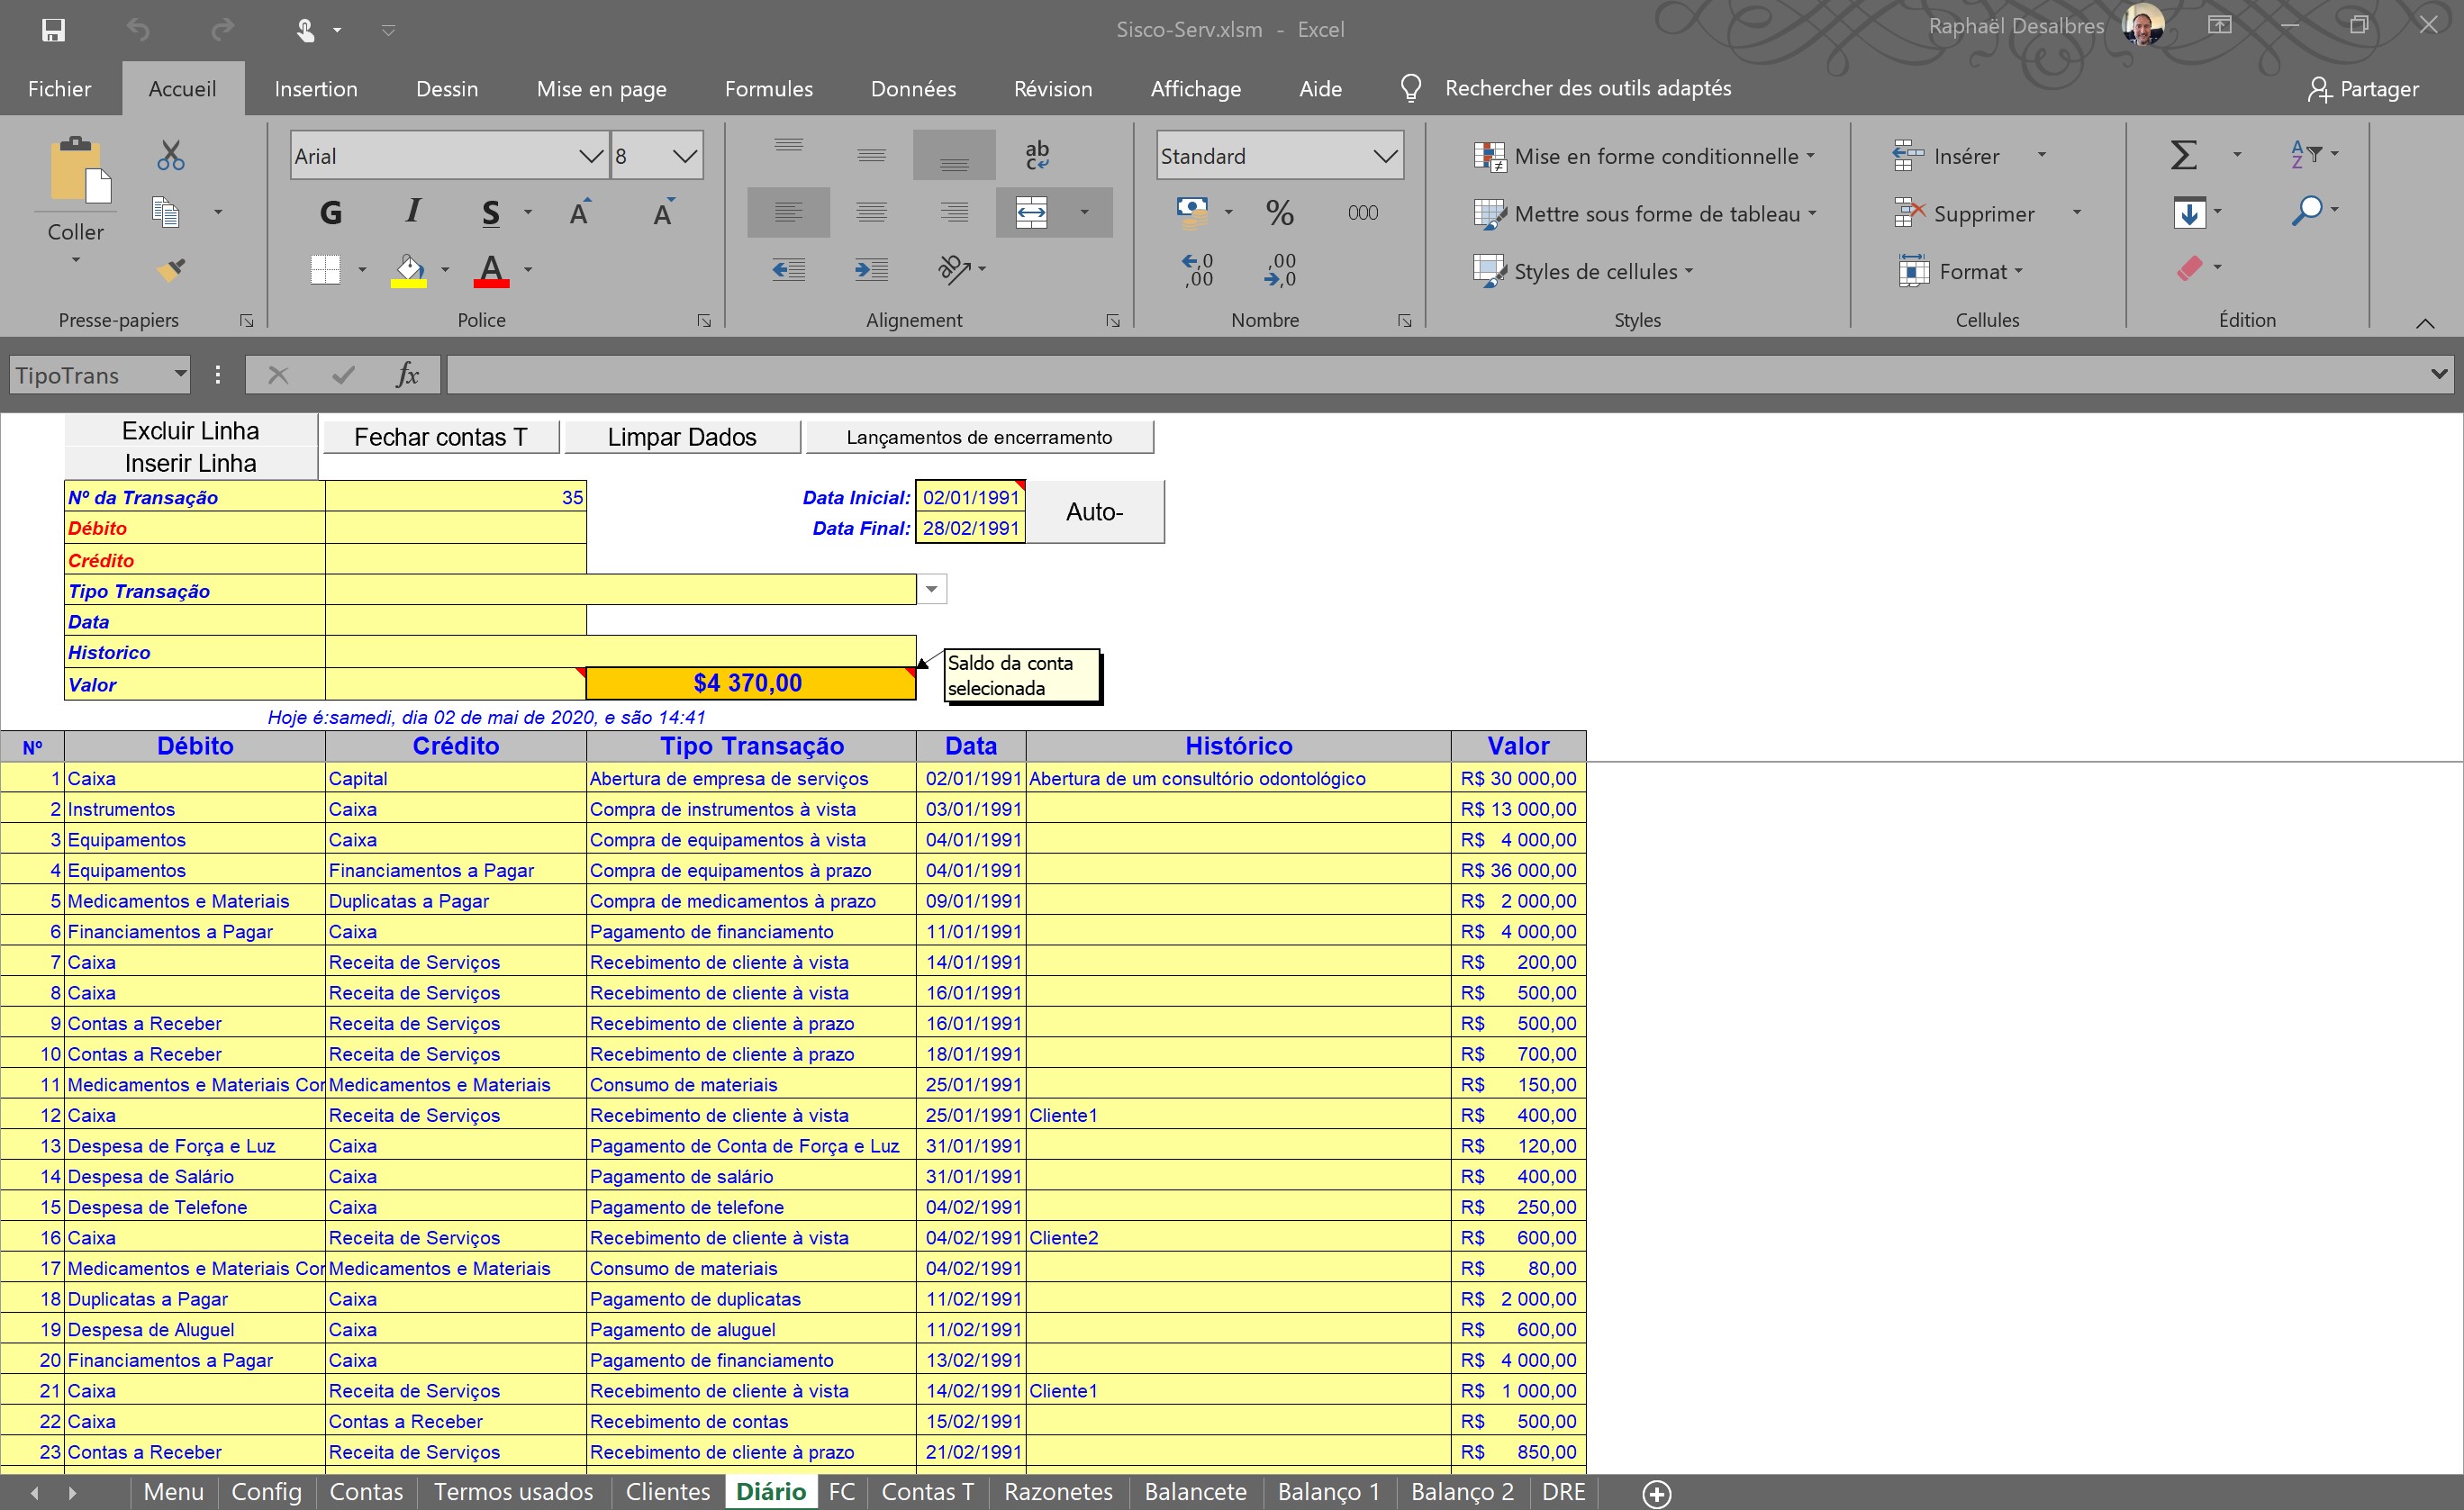Switch to the Balancete sheet tab
2464x1510 pixels.
point(1195,1491)
